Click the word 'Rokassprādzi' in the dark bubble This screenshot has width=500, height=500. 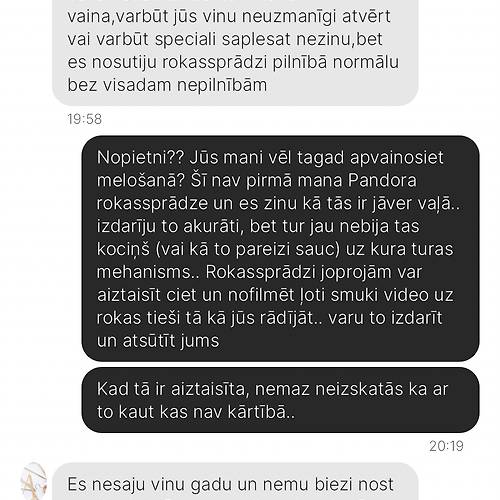260,273
